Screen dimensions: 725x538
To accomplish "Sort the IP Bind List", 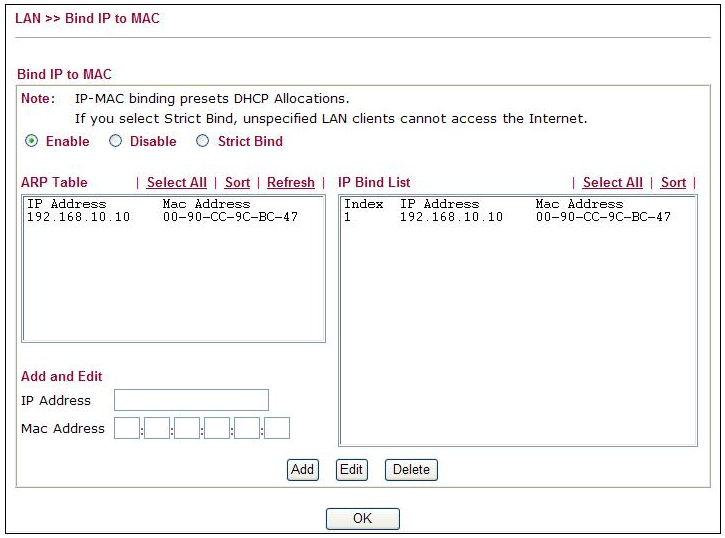I will pos(673,183).
